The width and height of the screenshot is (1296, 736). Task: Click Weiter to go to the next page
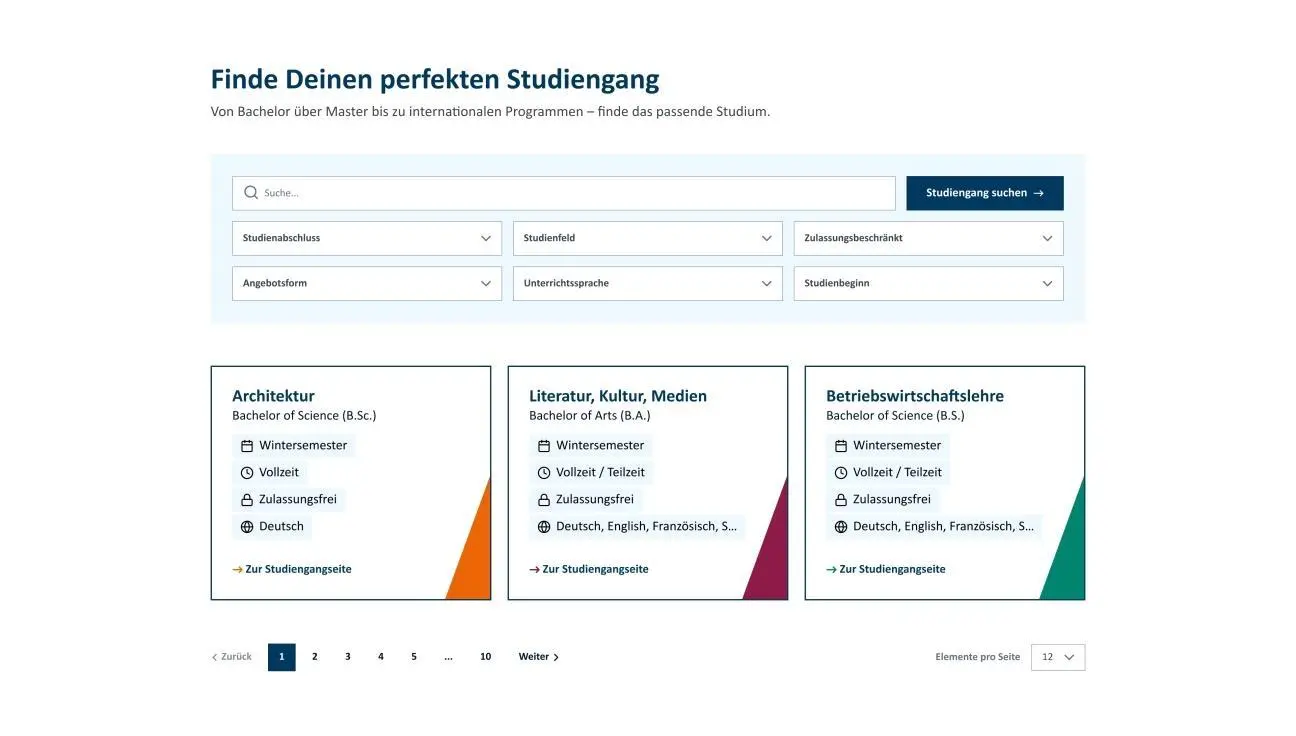click(x=538, y=657)
